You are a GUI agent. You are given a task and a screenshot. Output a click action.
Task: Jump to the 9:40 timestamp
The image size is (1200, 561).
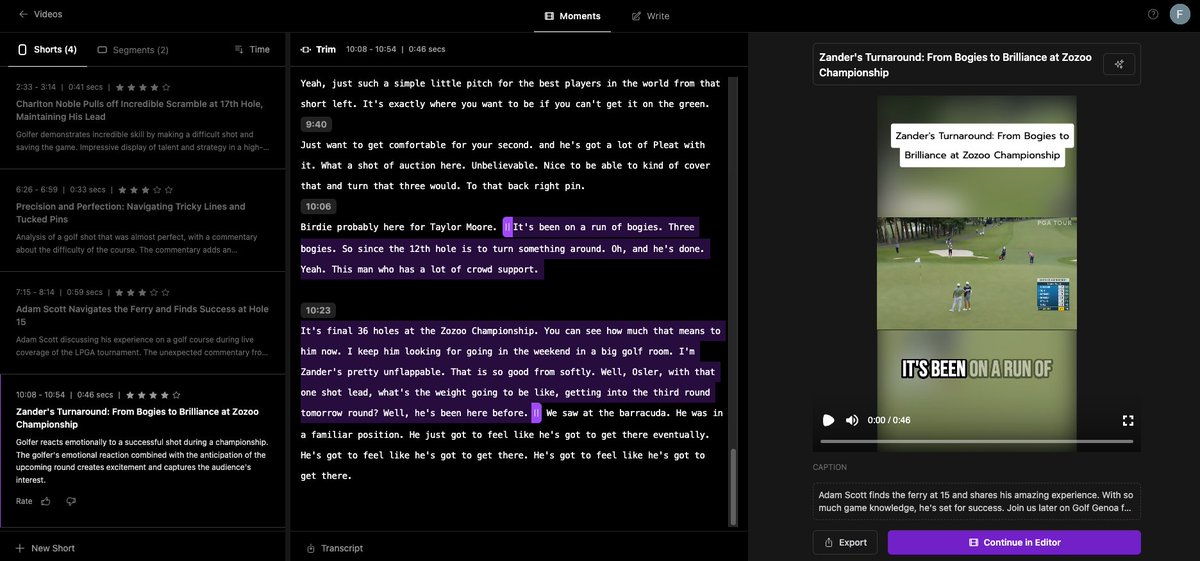click(x=316, y=124)
